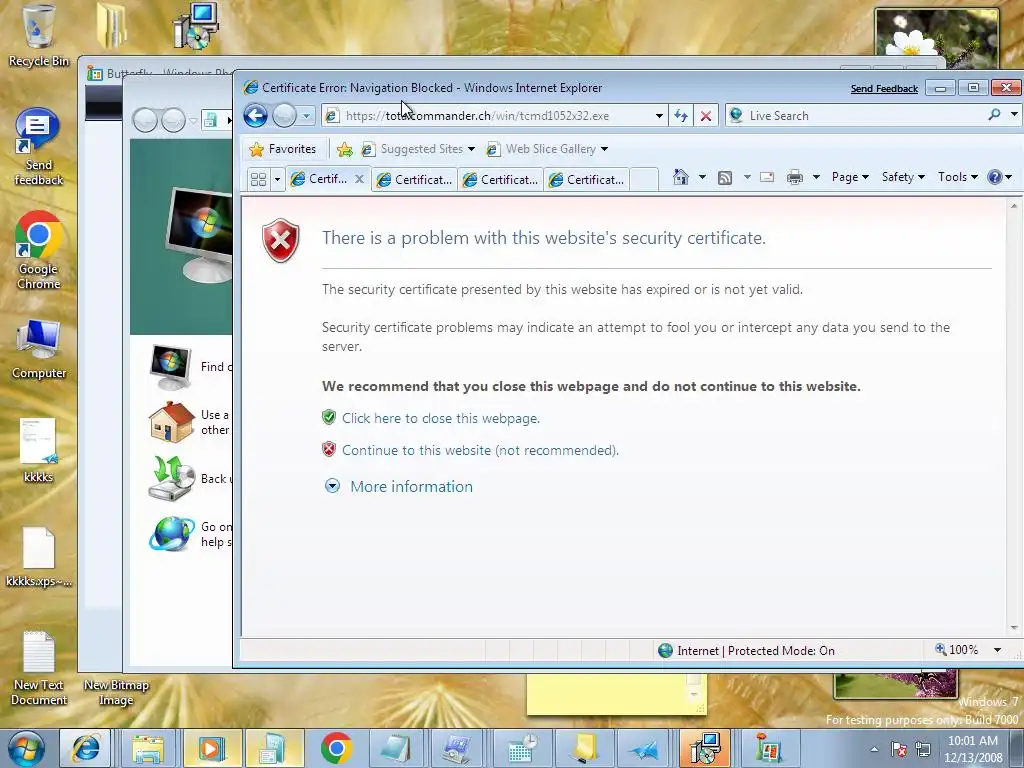Expand the address bar autocomplete arrow
This screenshot has height=768, width=1024.
(659, 116)
